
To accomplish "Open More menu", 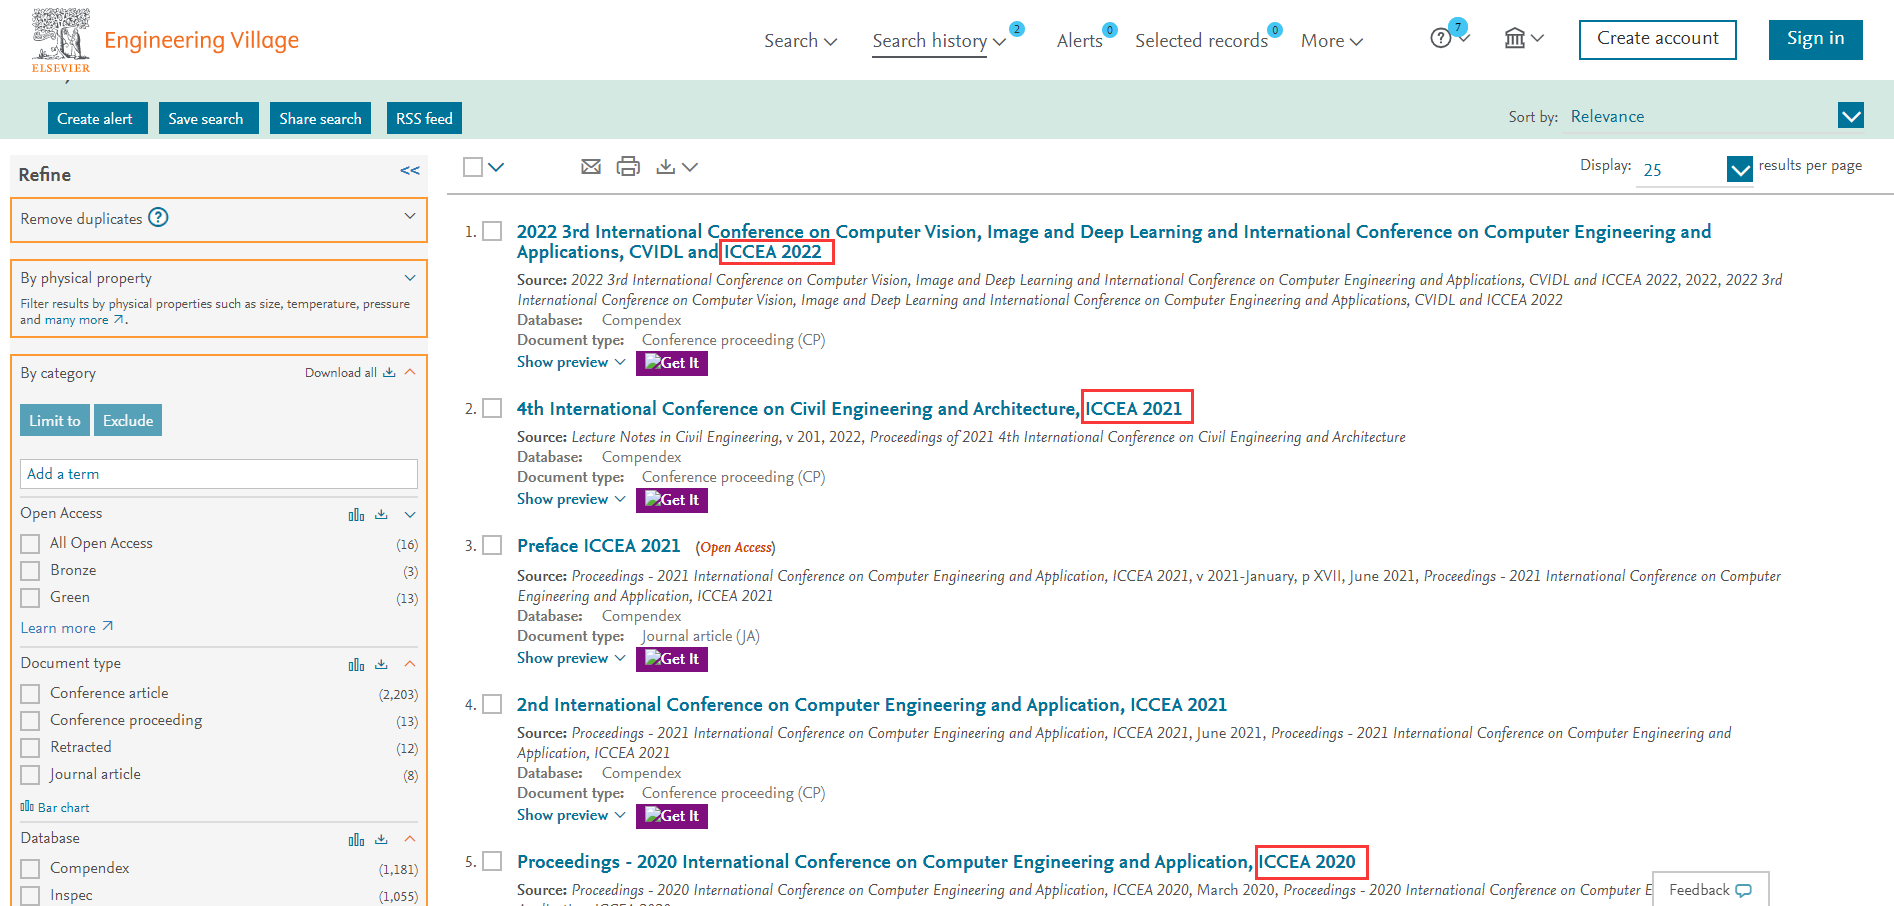I will [x=1332, y=41].
